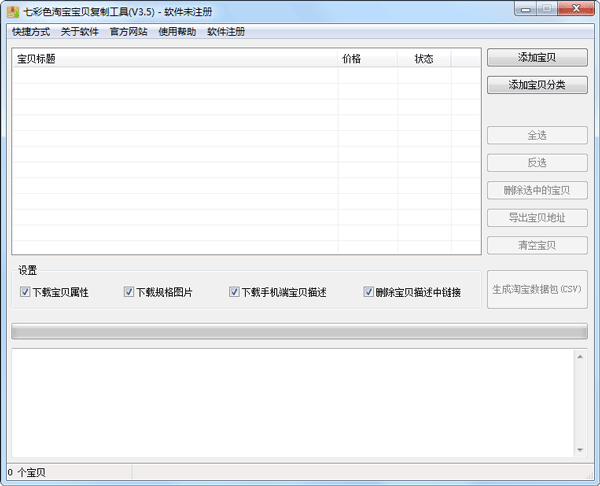
Task: Click inside the log output text area
Action: [x=293, y=403]
